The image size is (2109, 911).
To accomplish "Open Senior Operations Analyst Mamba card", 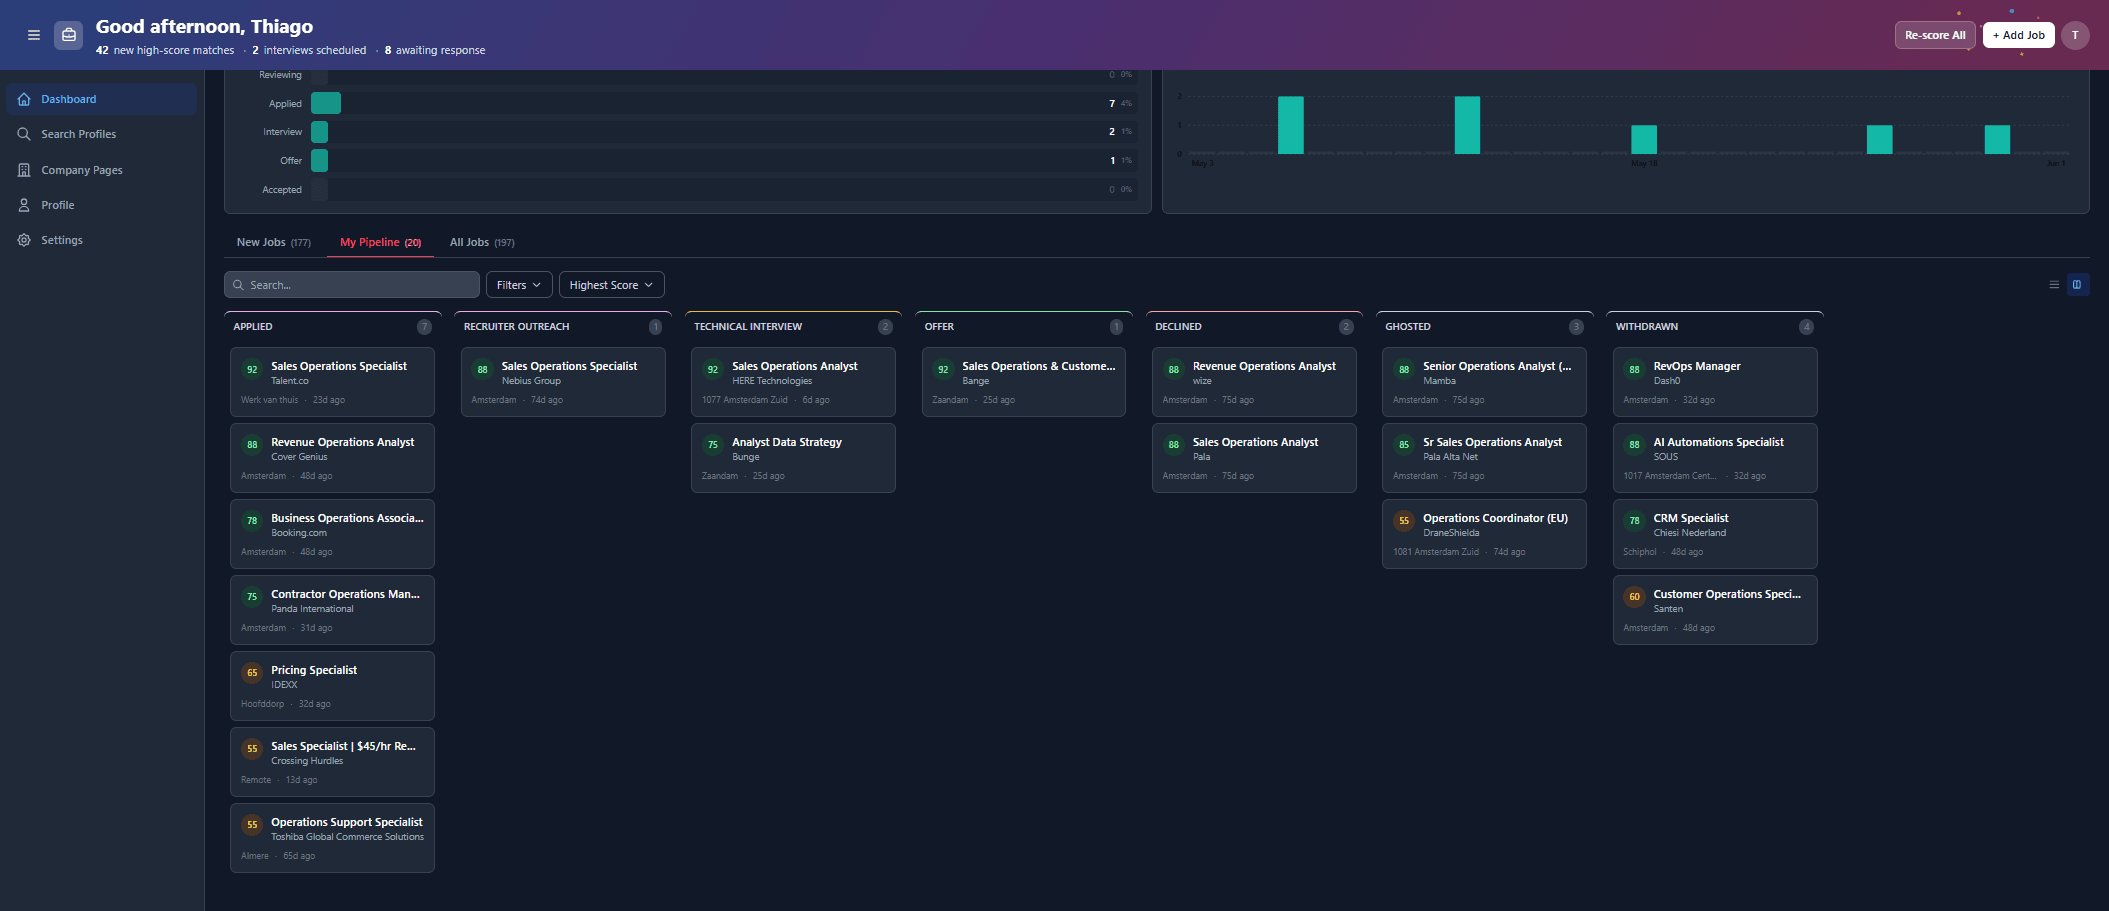I will 1484,382.
